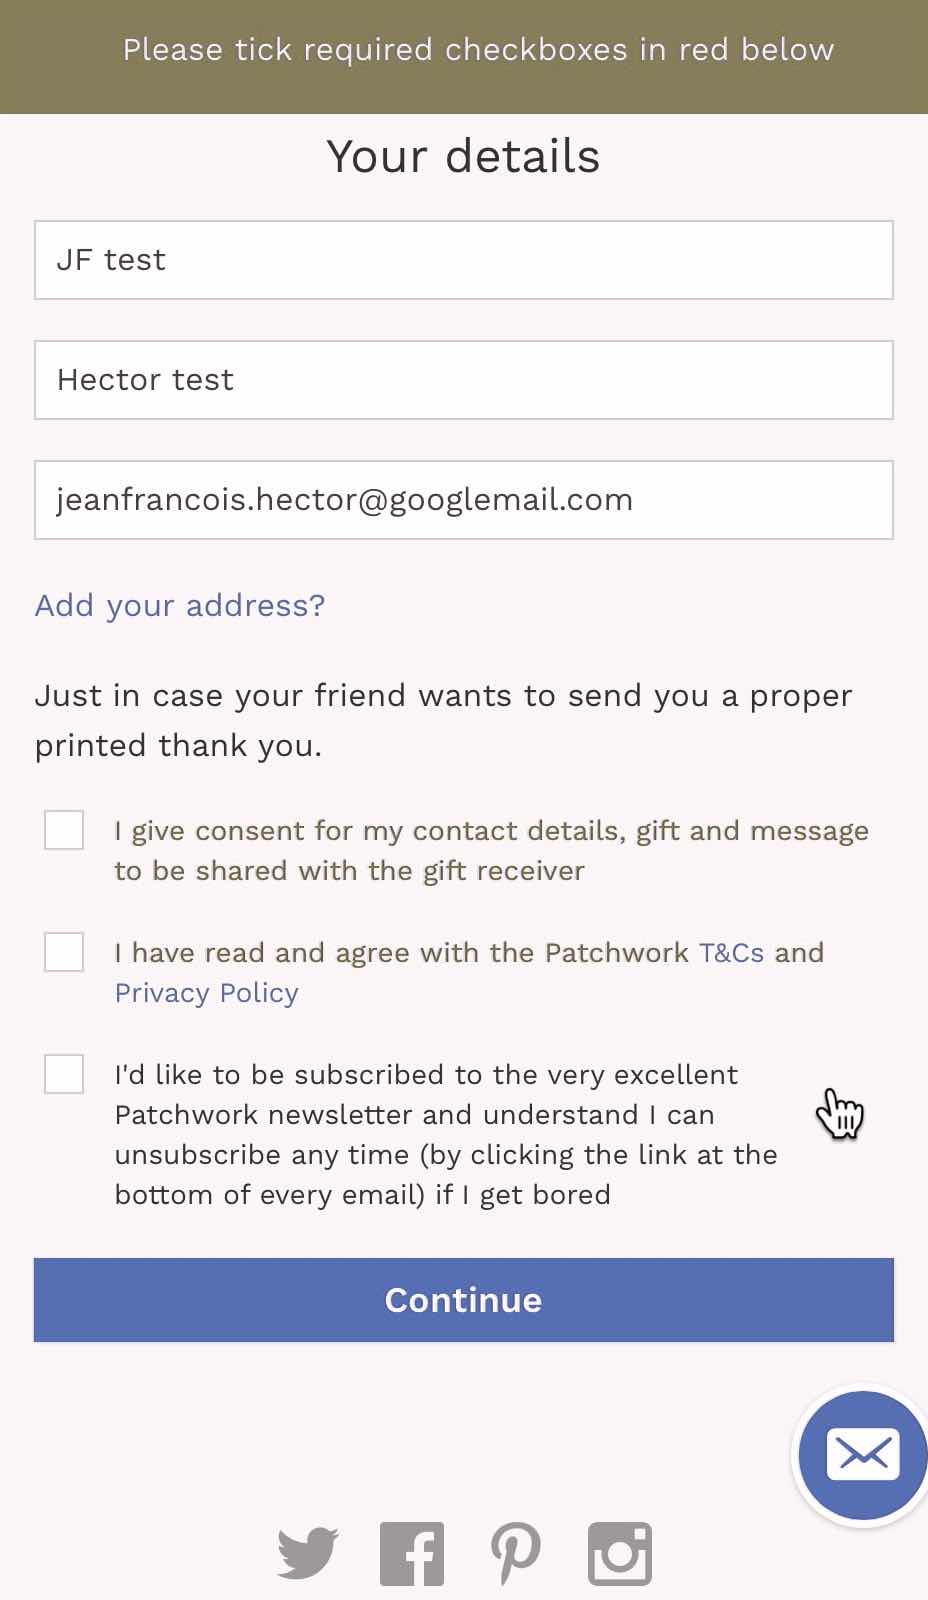Viewport: 928px width, 1600px height.
Task: Click the Continue button
Action: click(464, 1300)
